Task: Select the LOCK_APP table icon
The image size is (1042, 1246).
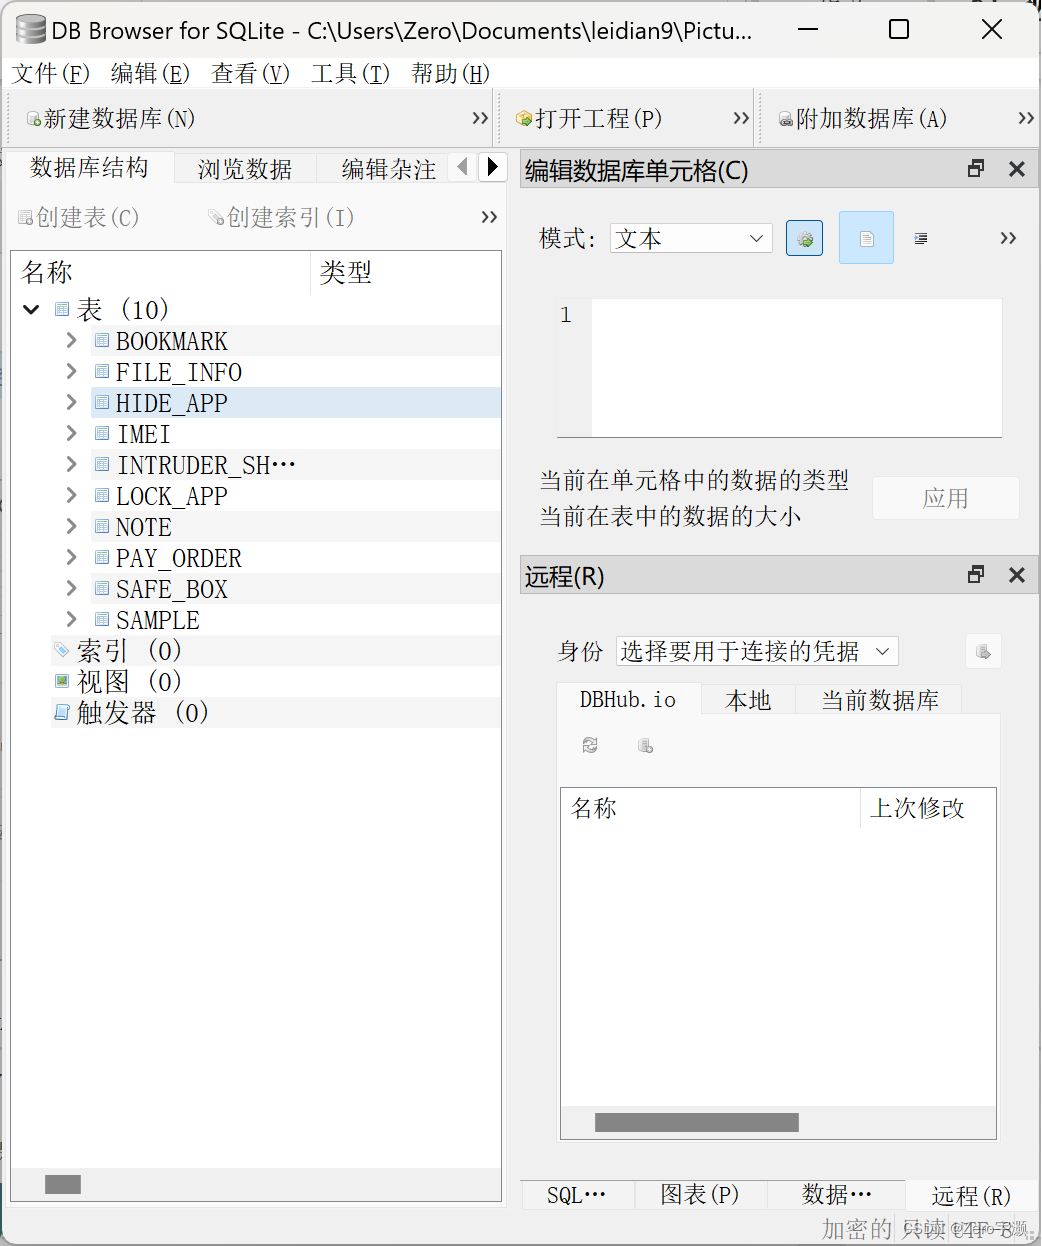Action: click(102, 495)
